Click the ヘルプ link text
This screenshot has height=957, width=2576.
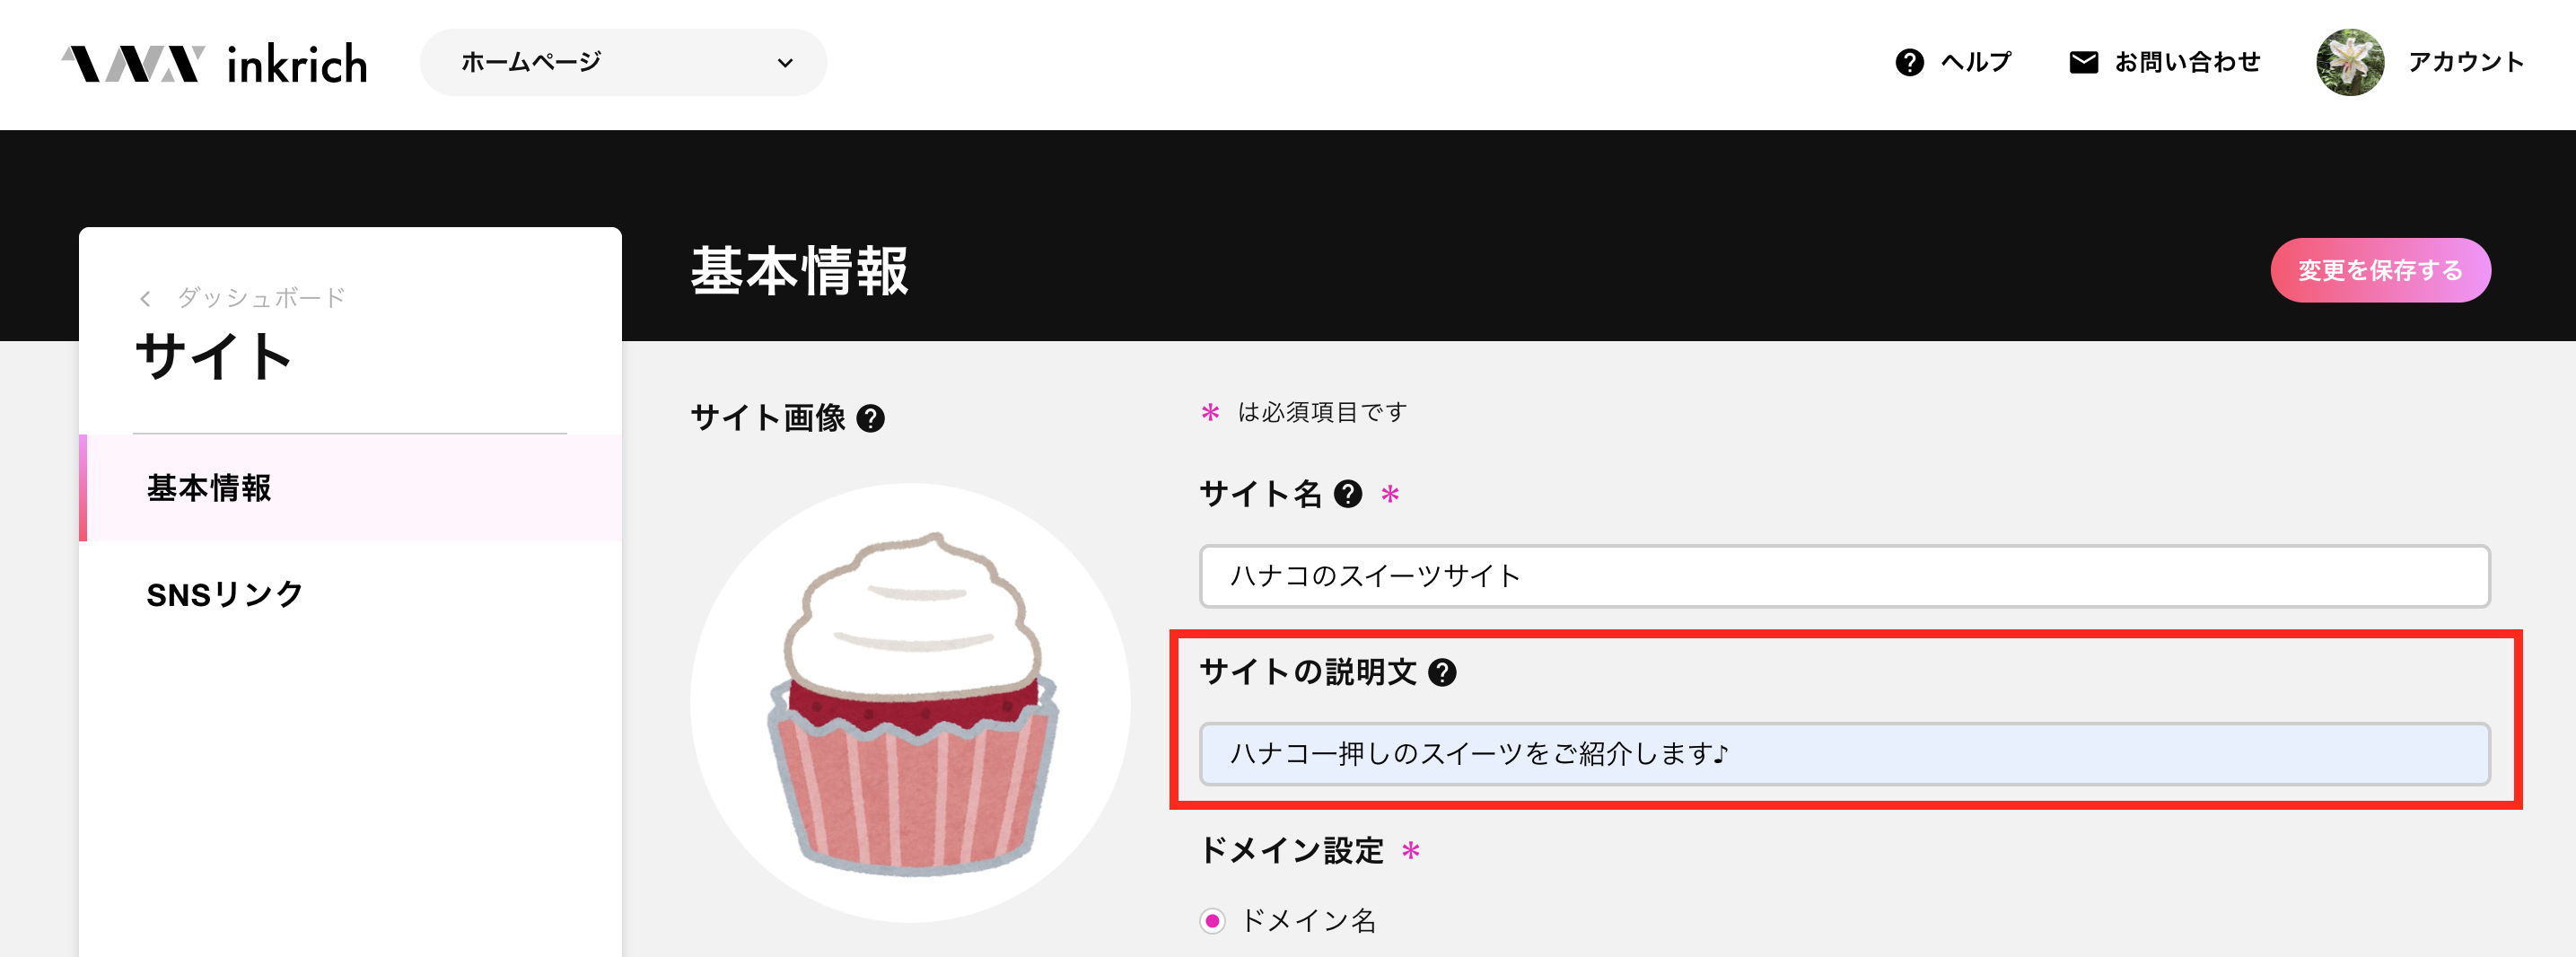(x=1975, y=62)
